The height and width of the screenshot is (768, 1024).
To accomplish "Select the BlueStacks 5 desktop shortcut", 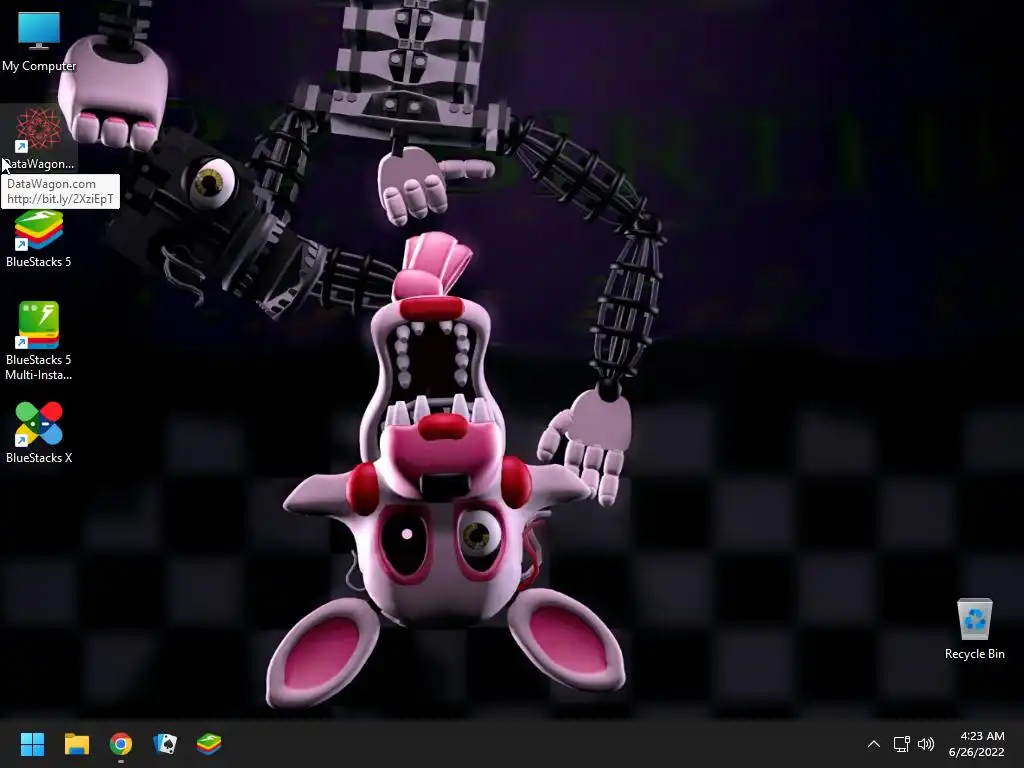I will [x=39, y=238].
